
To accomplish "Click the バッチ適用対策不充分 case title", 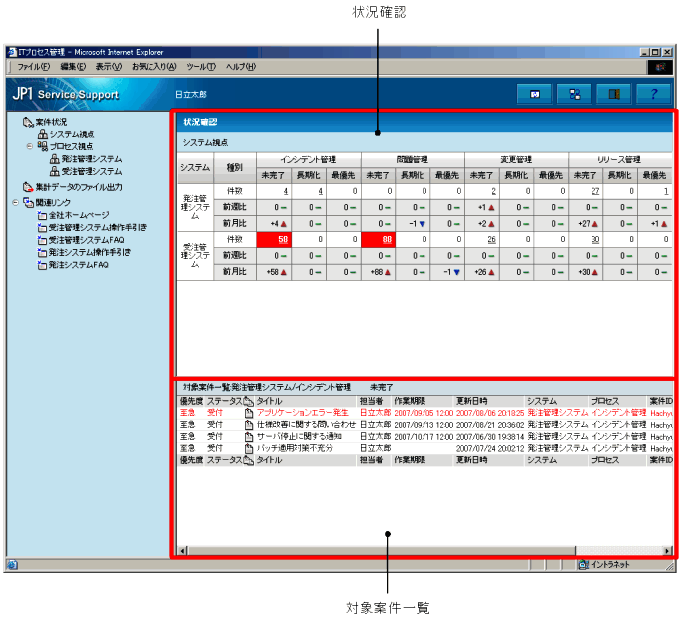I will click(294, 448).
